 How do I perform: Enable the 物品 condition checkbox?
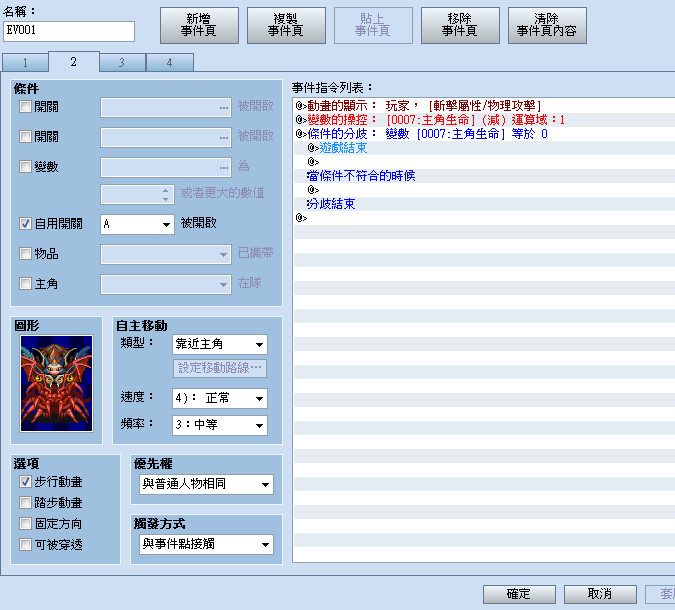[25, 254]
